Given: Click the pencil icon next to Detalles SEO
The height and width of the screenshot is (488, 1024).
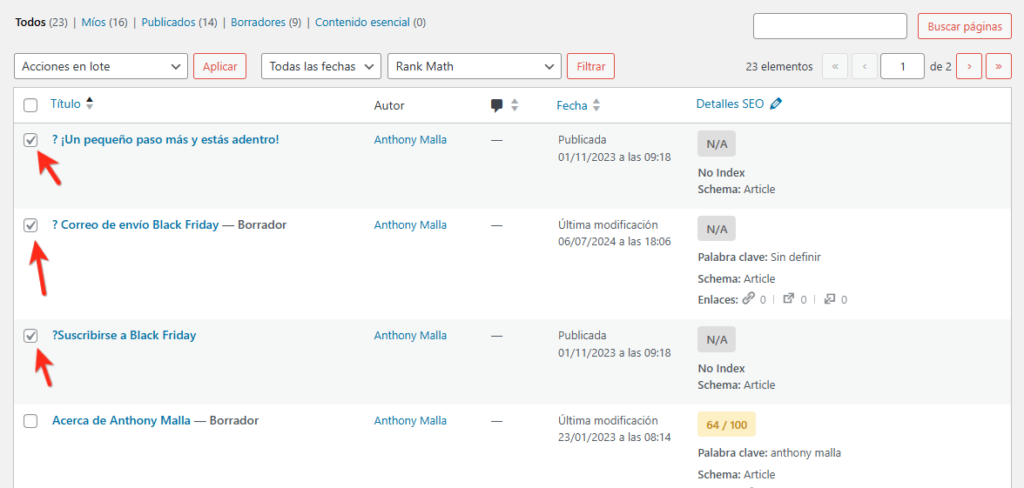Looking at the screenshot, I should [x=775, y=104].
